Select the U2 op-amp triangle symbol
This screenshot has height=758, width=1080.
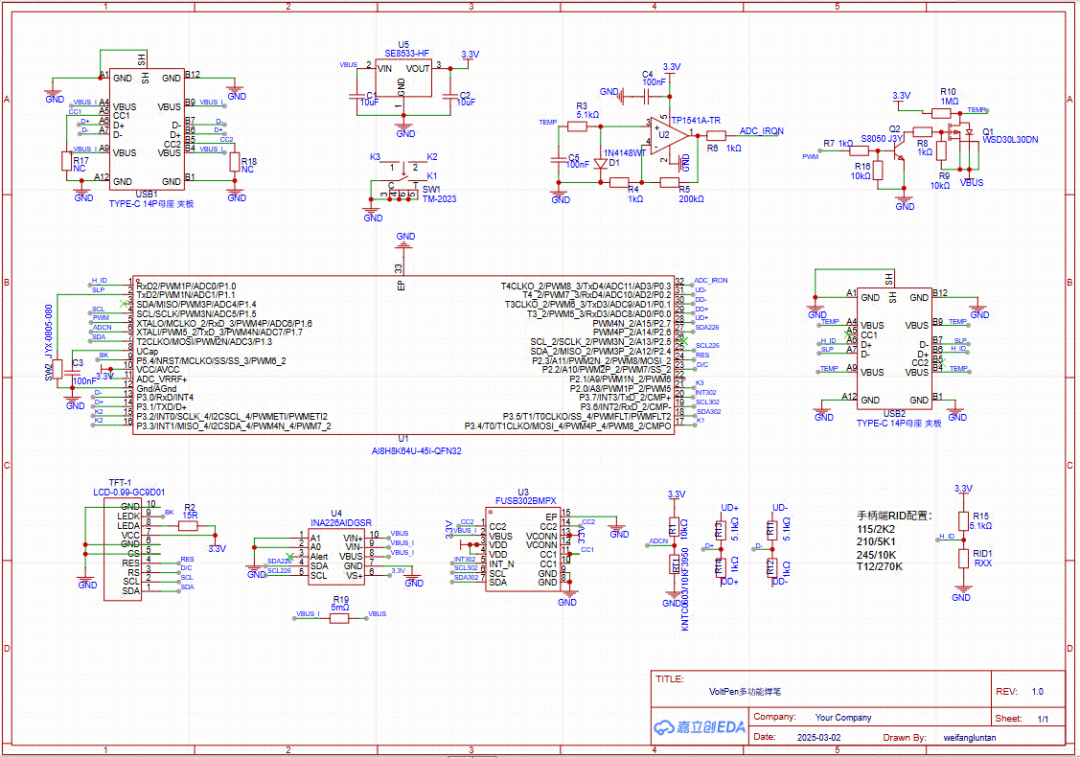click(x=668, y=135)
